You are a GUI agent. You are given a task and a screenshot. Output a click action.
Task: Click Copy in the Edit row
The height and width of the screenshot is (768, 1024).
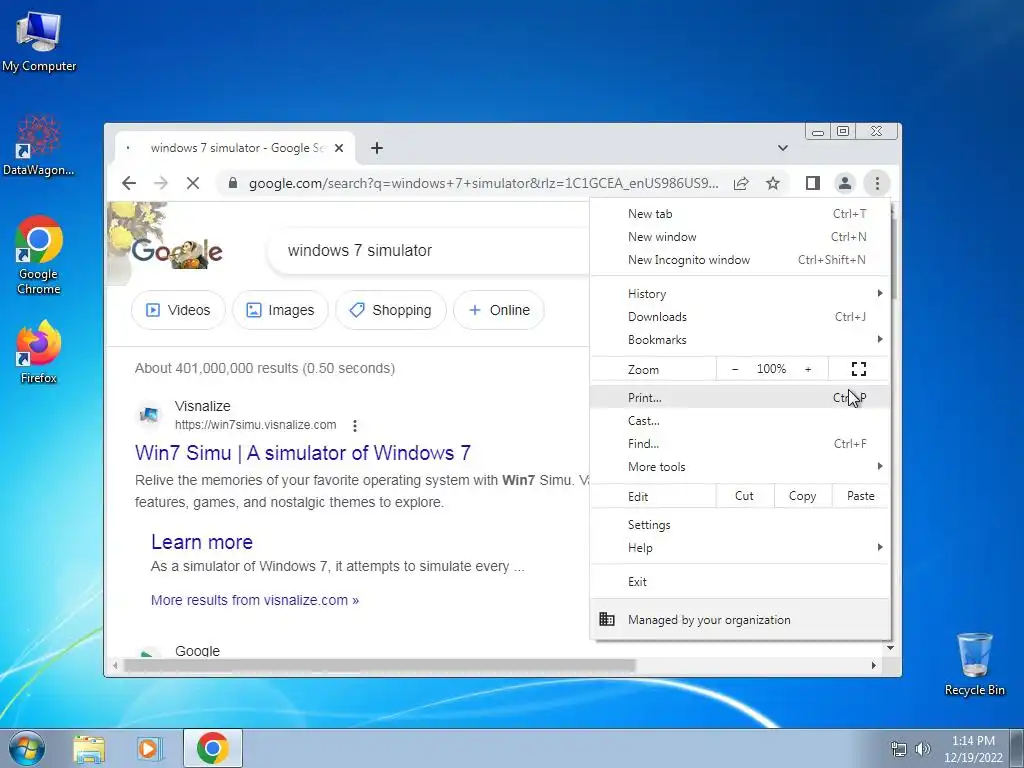point(803,496)
